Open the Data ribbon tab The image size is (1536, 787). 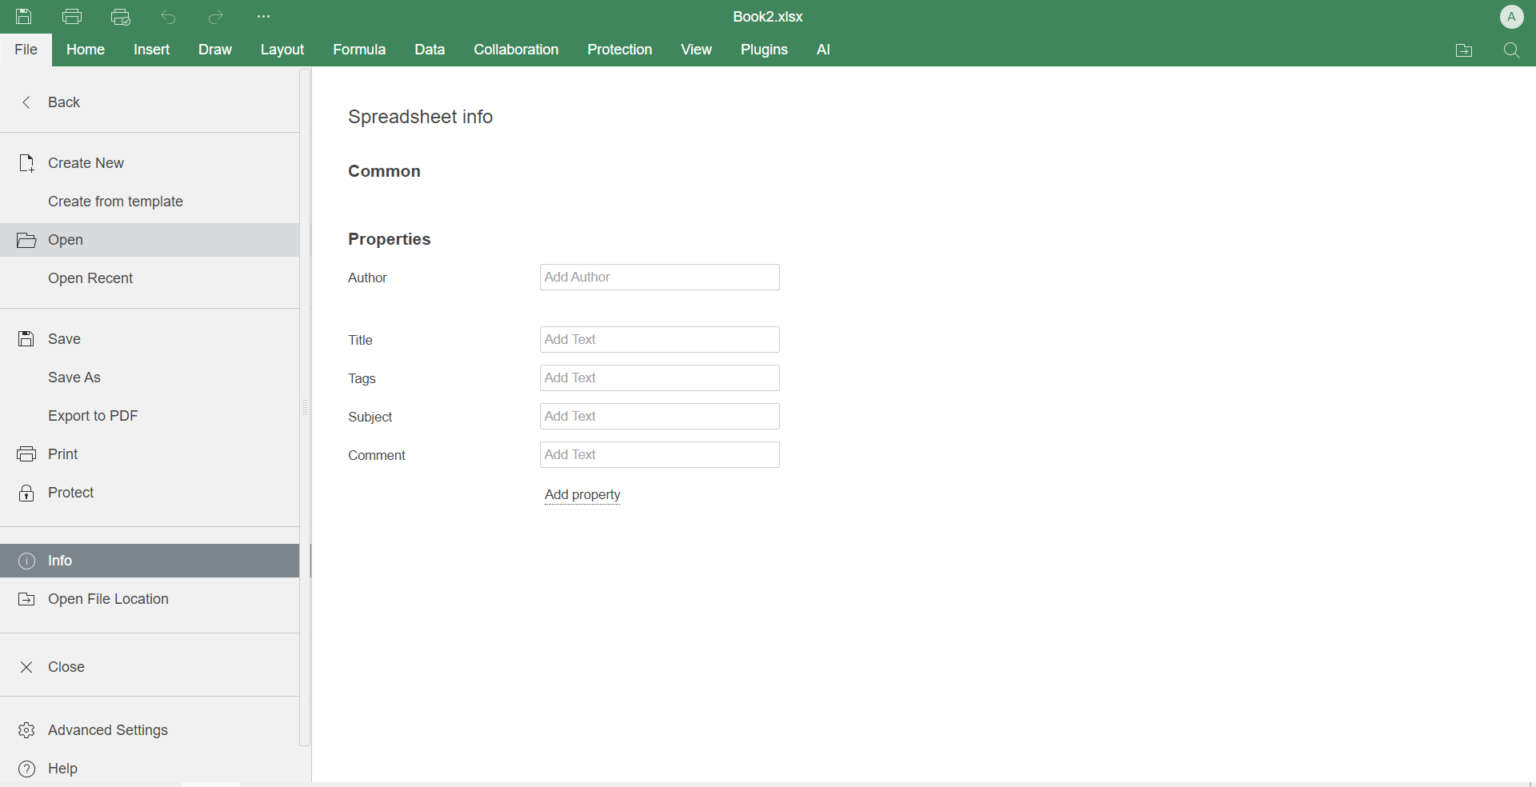point(429,49)
